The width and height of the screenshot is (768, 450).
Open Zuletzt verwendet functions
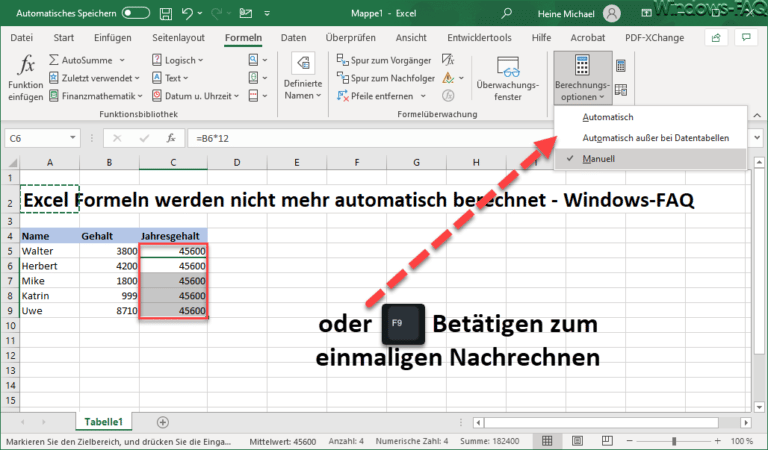pyautogui.click(x=94, y=78)
